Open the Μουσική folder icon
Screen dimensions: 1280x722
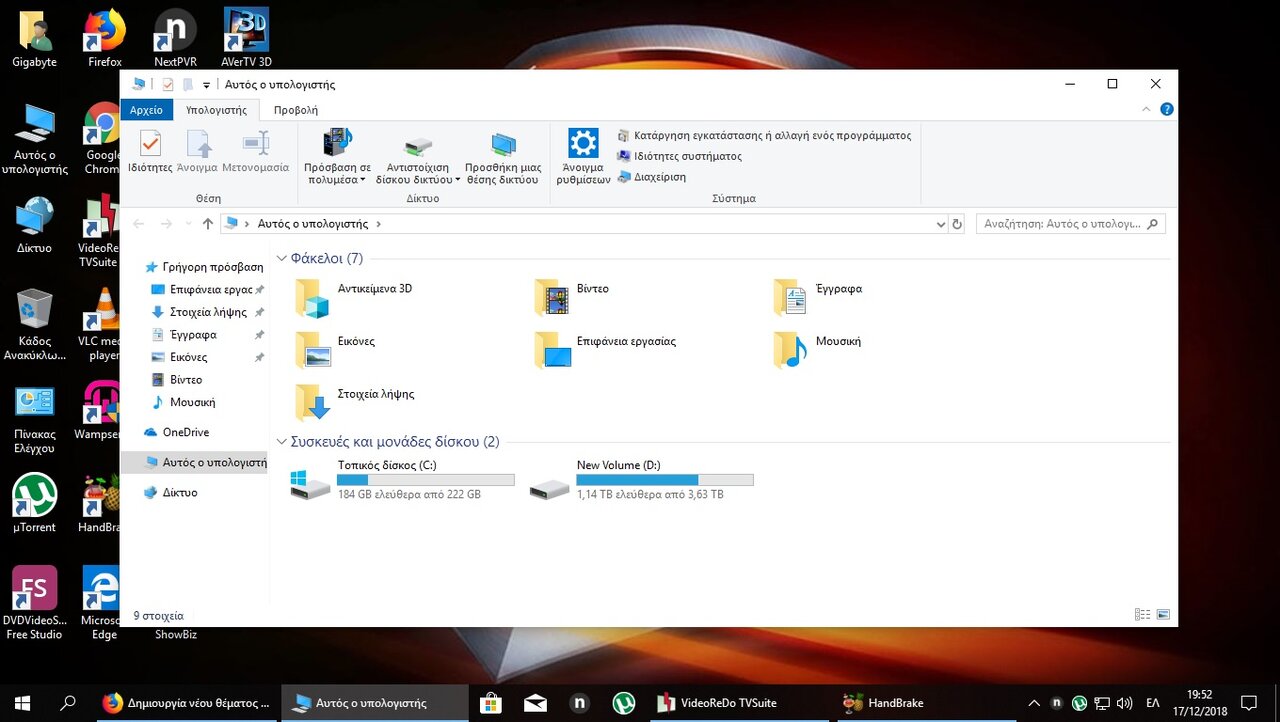pos(790,350)
